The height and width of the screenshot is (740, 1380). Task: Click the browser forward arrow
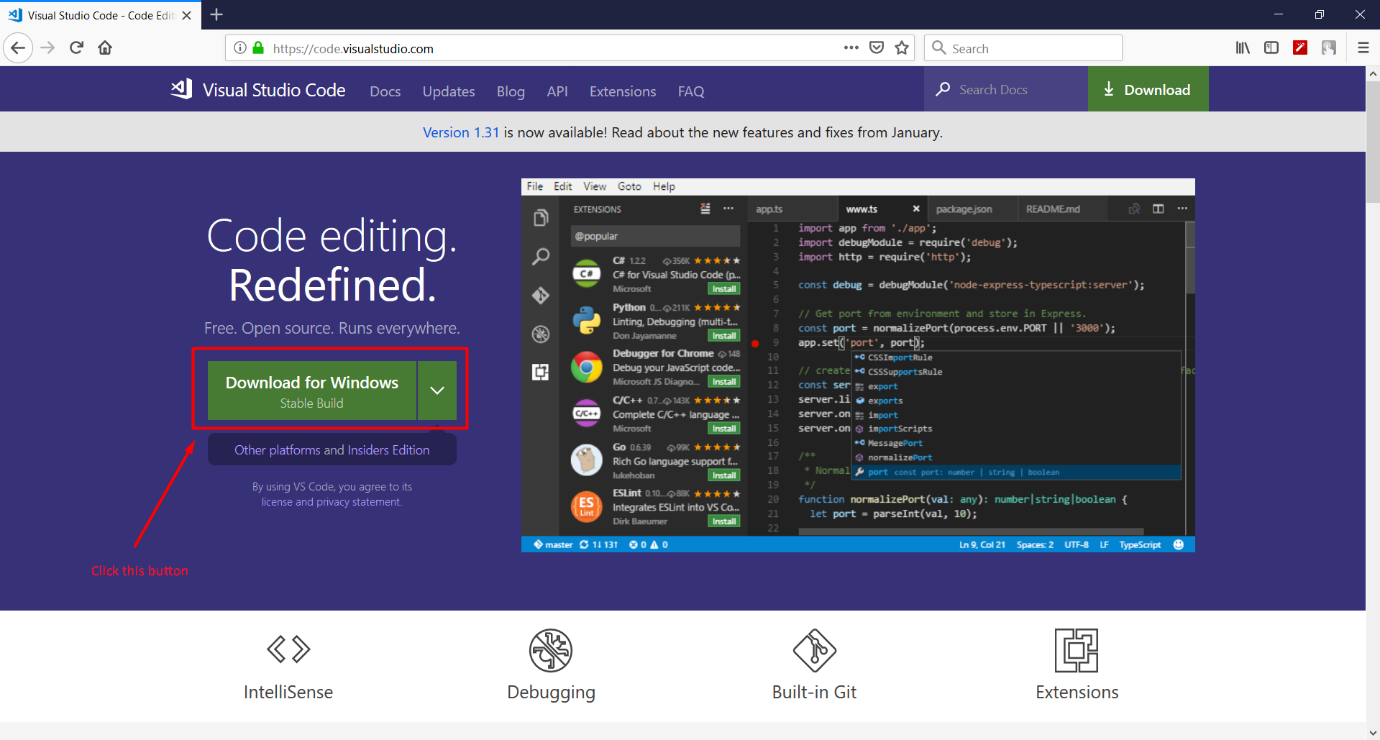47,48
